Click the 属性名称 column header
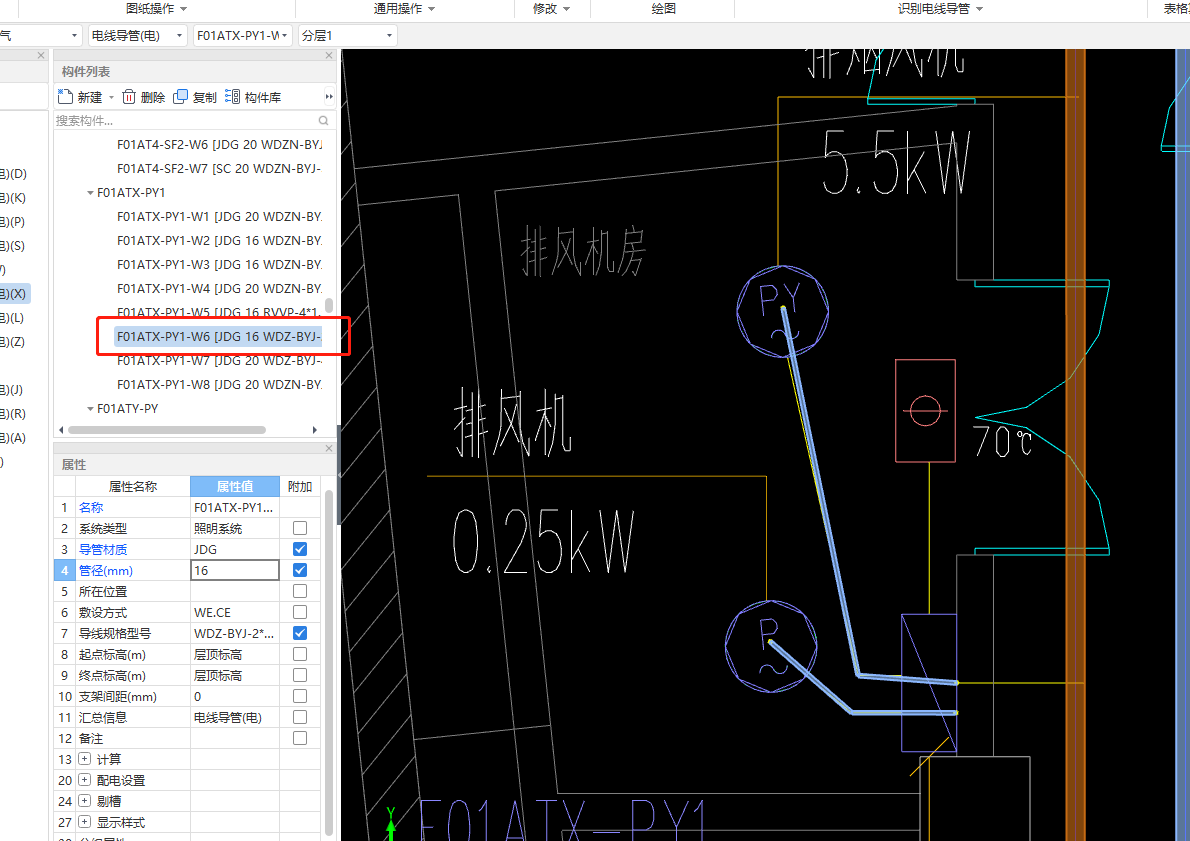The width and height of the screenshot is (1190, 841). 132,486
